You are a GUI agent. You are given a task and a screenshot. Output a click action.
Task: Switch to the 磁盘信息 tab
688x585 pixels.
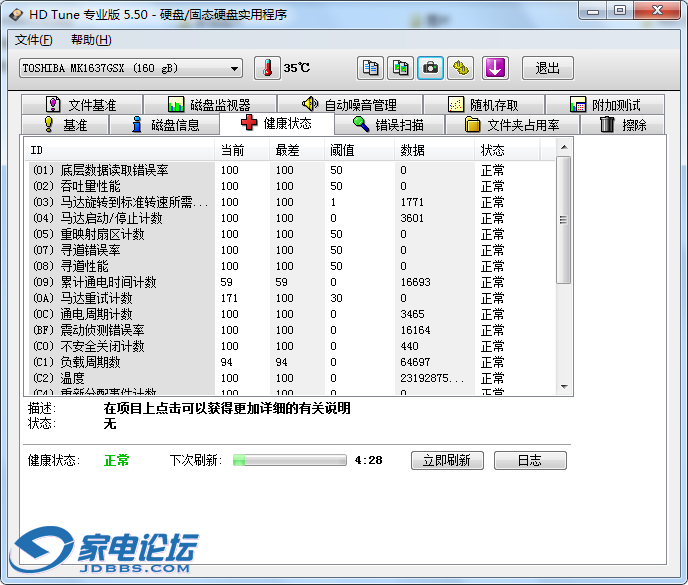point(165,125)
